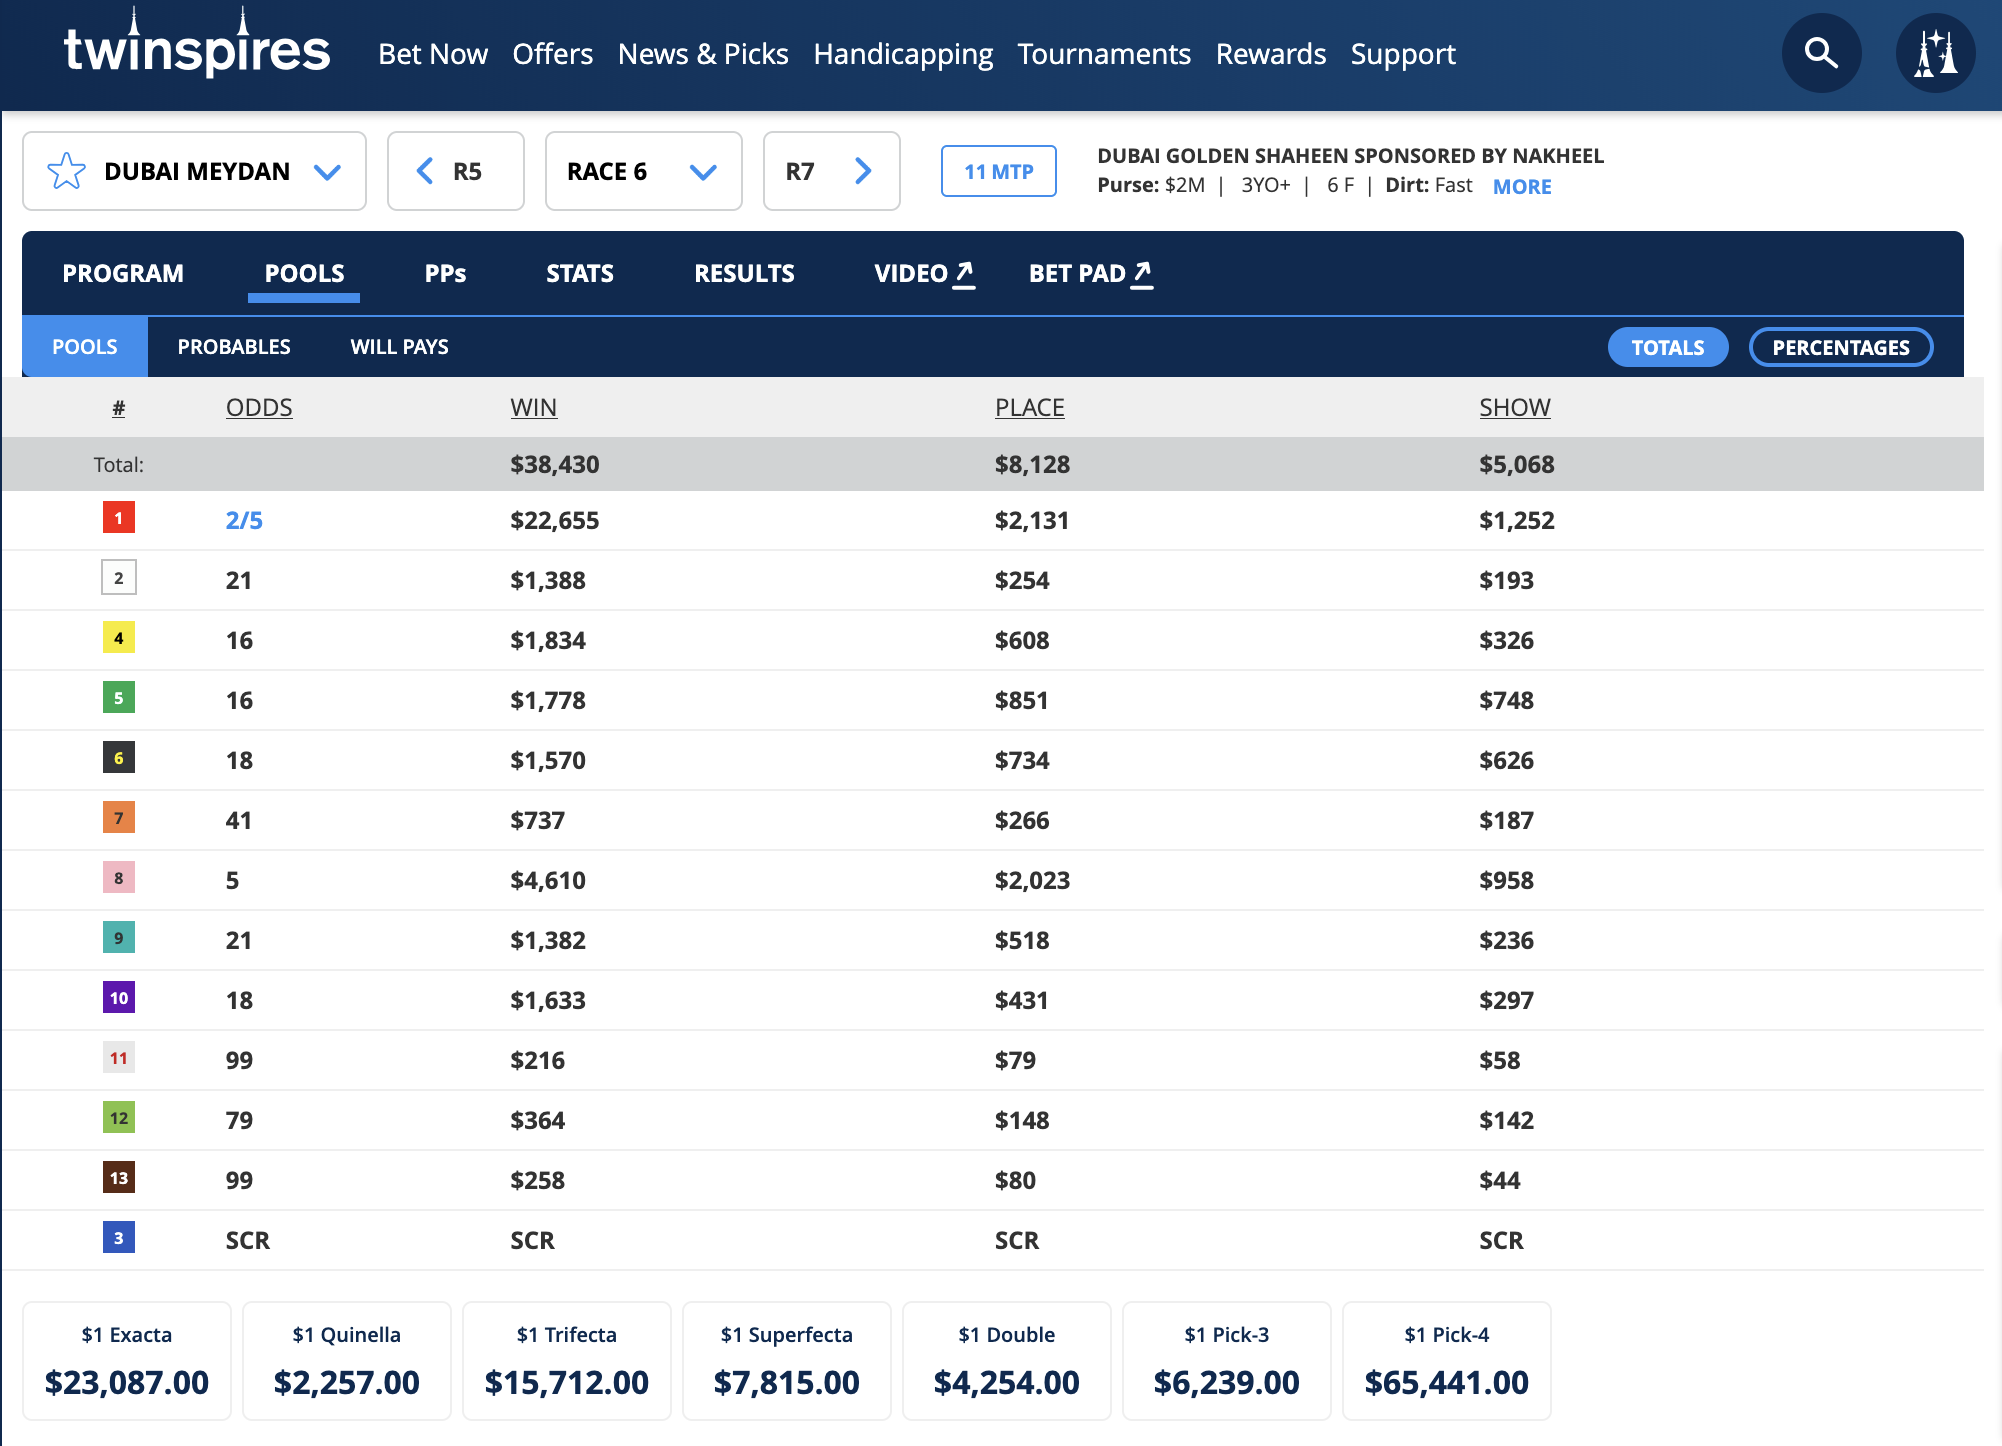2002x1446 pixels.
Task: Click the red number 1 saddlecloth swatch
Action: [119, 518]
